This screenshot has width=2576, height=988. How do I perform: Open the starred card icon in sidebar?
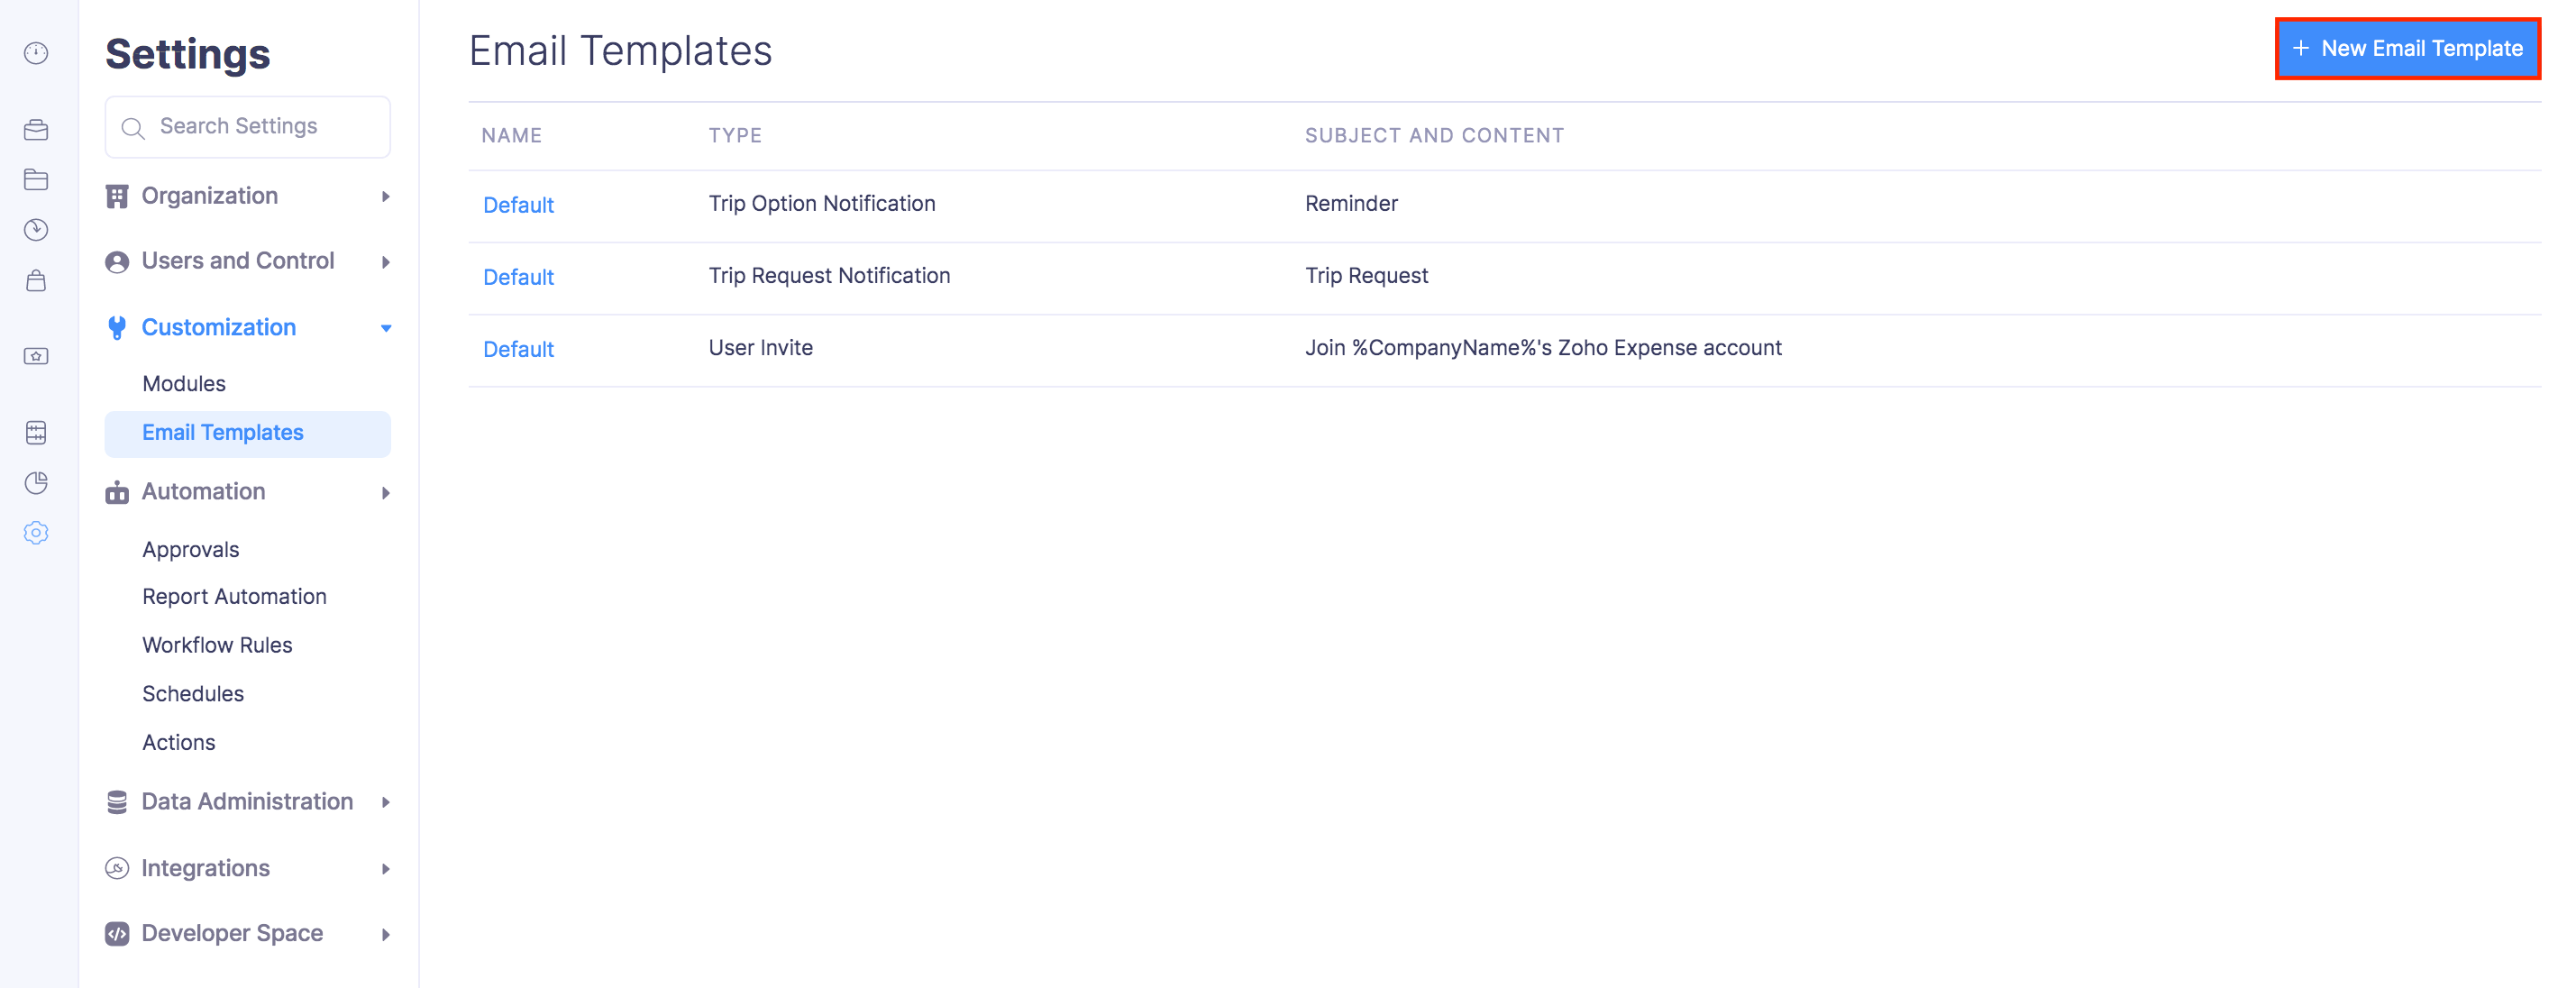pyautogui.click(x=36, y=355)
